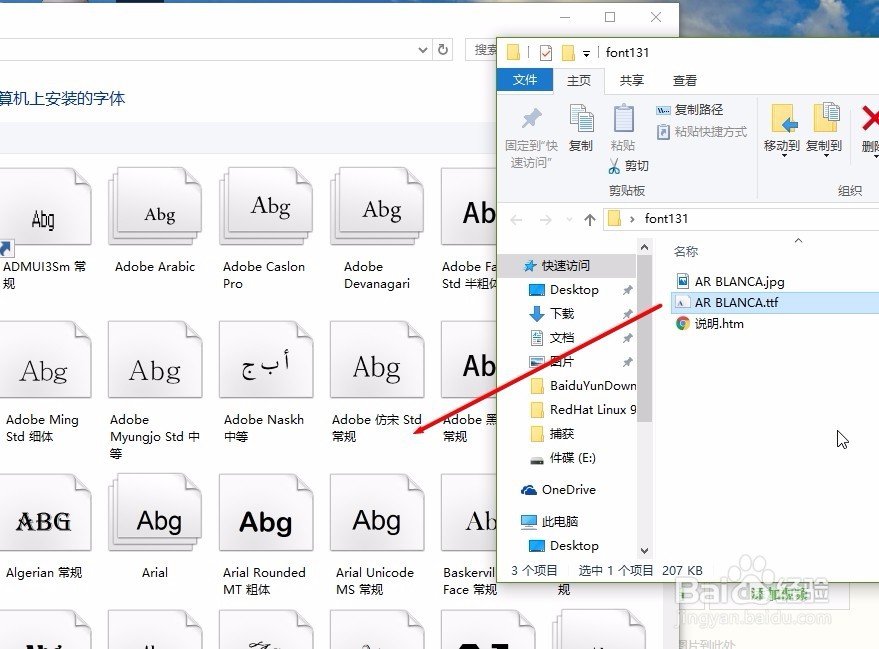The width and height of the screenshot is (879, 649).
Task: Open Desktop under Quick access
Action: click(x=574, y=290)
